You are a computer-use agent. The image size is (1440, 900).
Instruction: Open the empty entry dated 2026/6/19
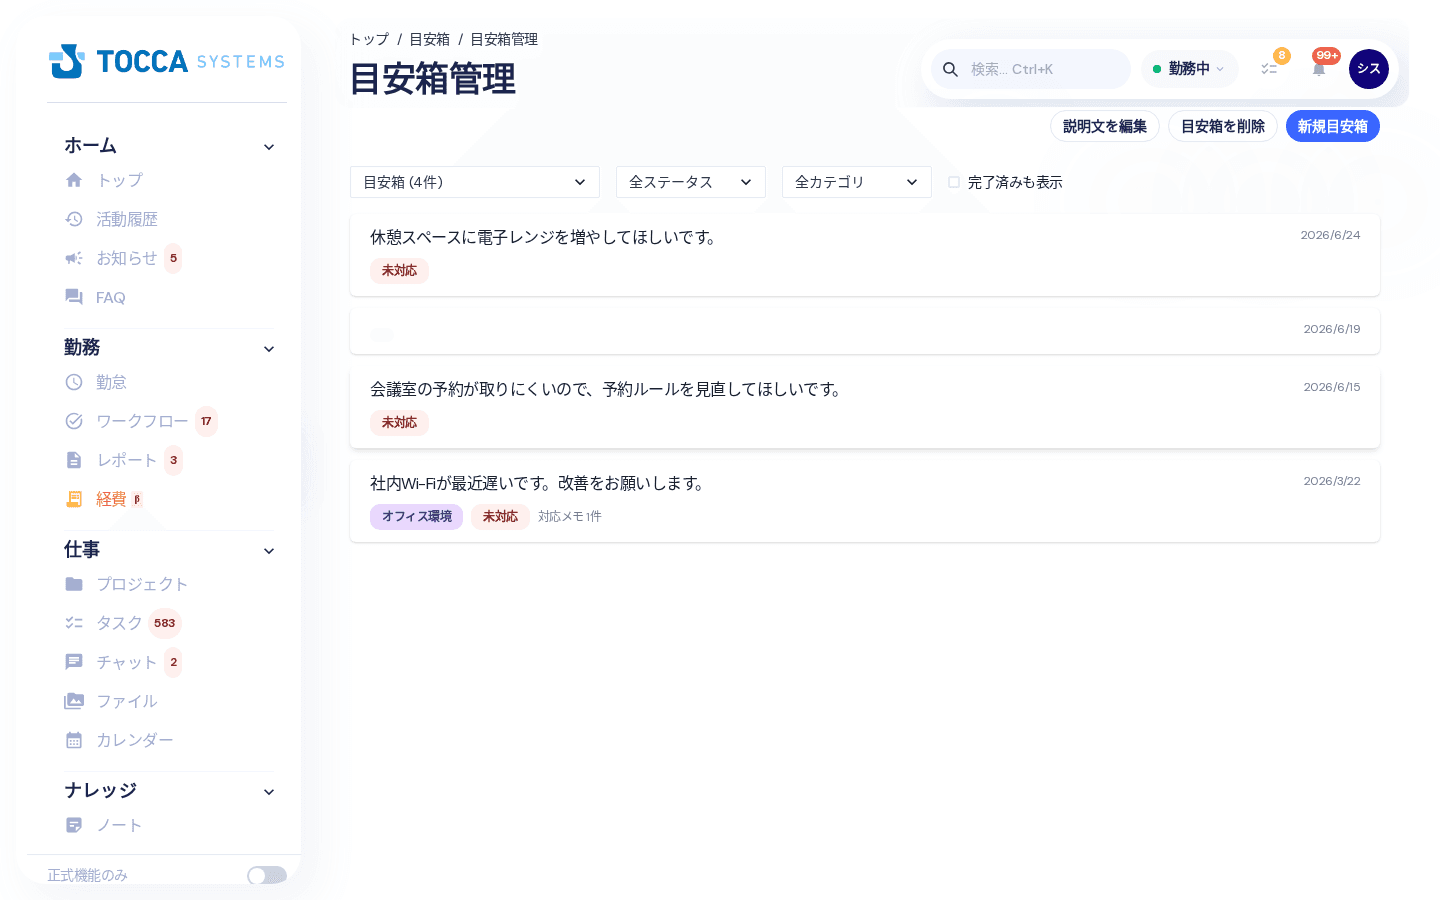pos(865,331)
